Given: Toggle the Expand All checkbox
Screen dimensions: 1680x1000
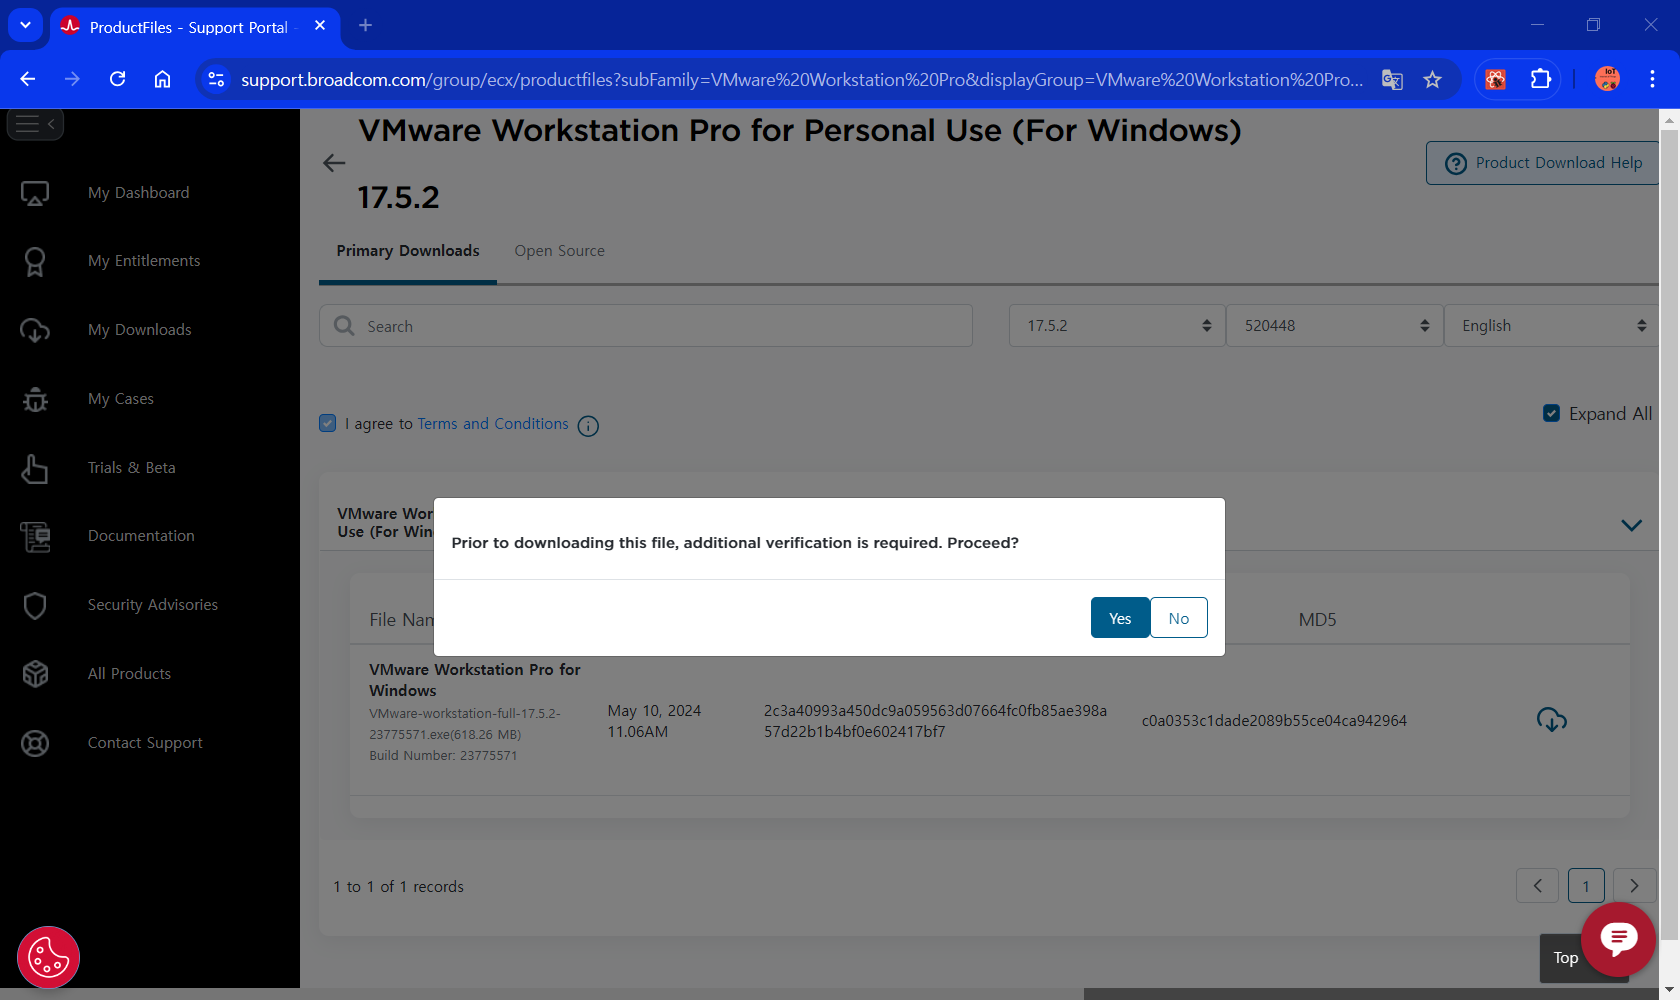Looking at the screenshot, I should (x=1551, y=413).
